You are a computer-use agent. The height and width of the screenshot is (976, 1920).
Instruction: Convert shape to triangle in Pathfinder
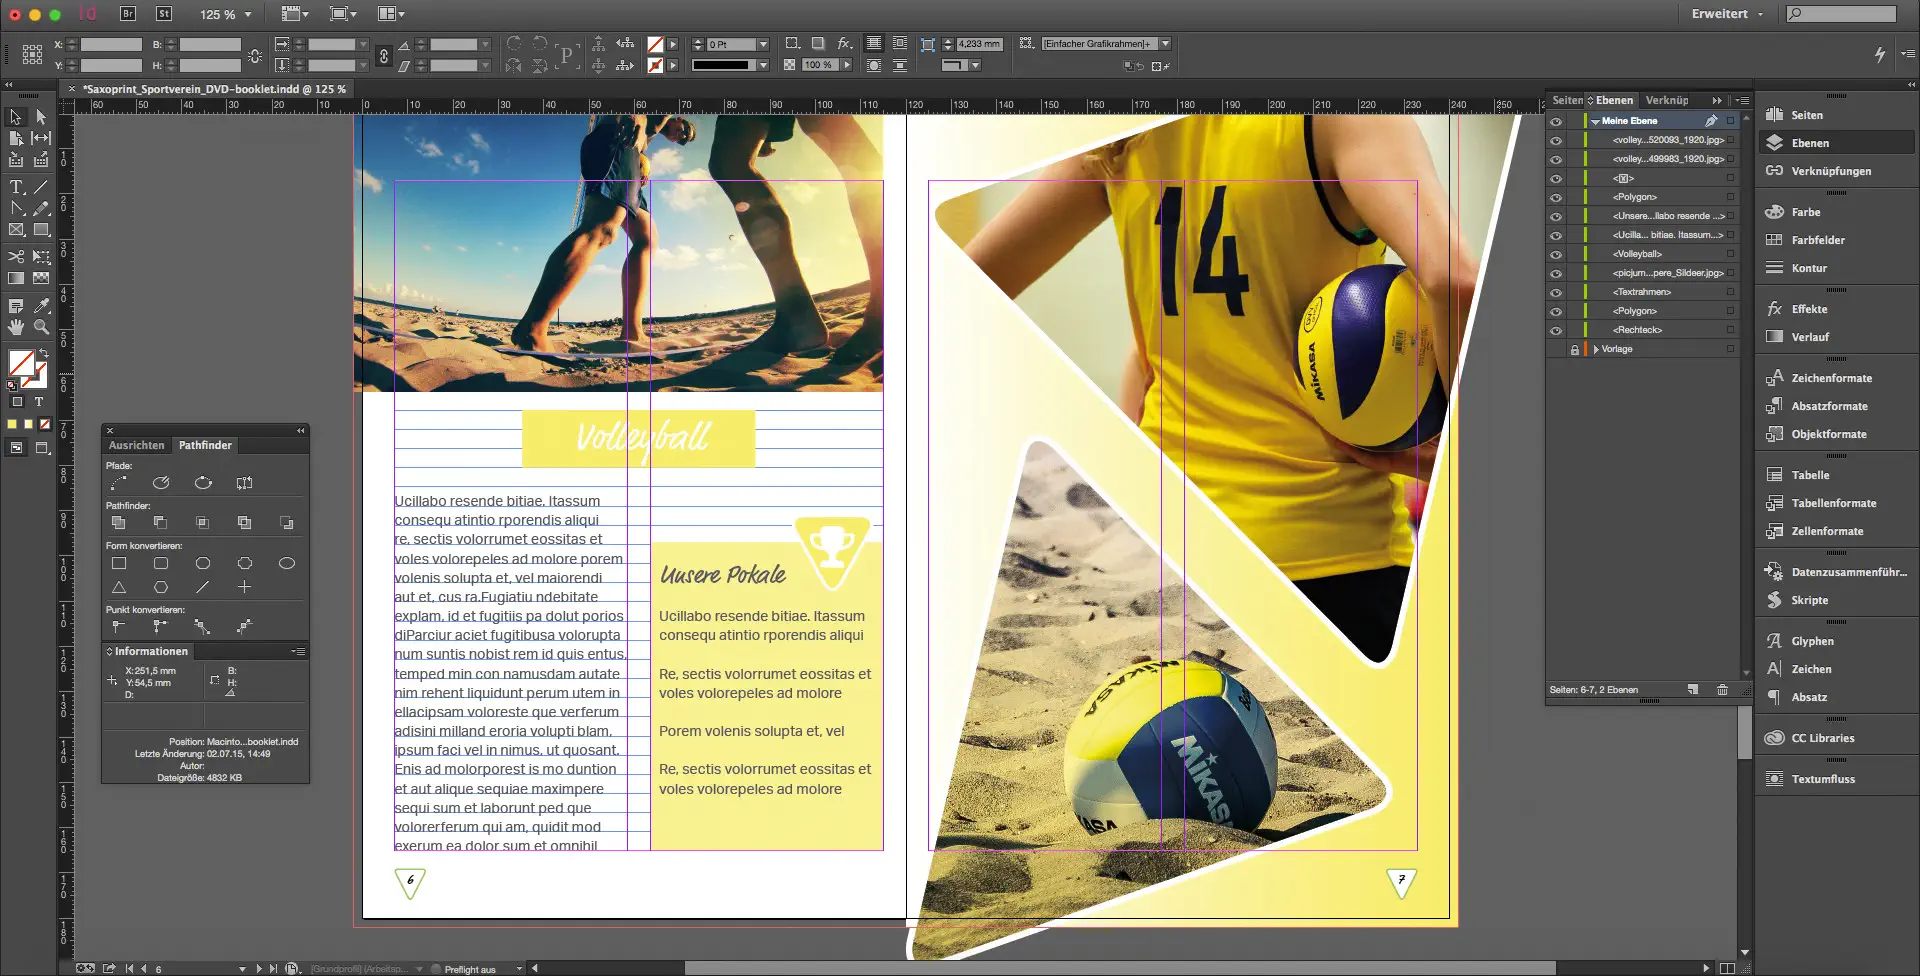(119, 587)
